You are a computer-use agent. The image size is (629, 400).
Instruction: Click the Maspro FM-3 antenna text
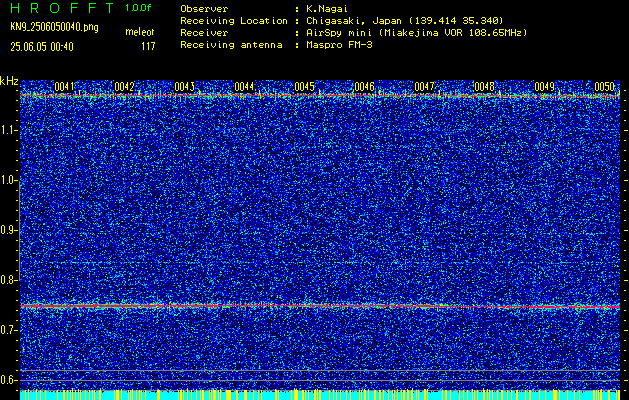pyautogui.click(x=339, y=45)
